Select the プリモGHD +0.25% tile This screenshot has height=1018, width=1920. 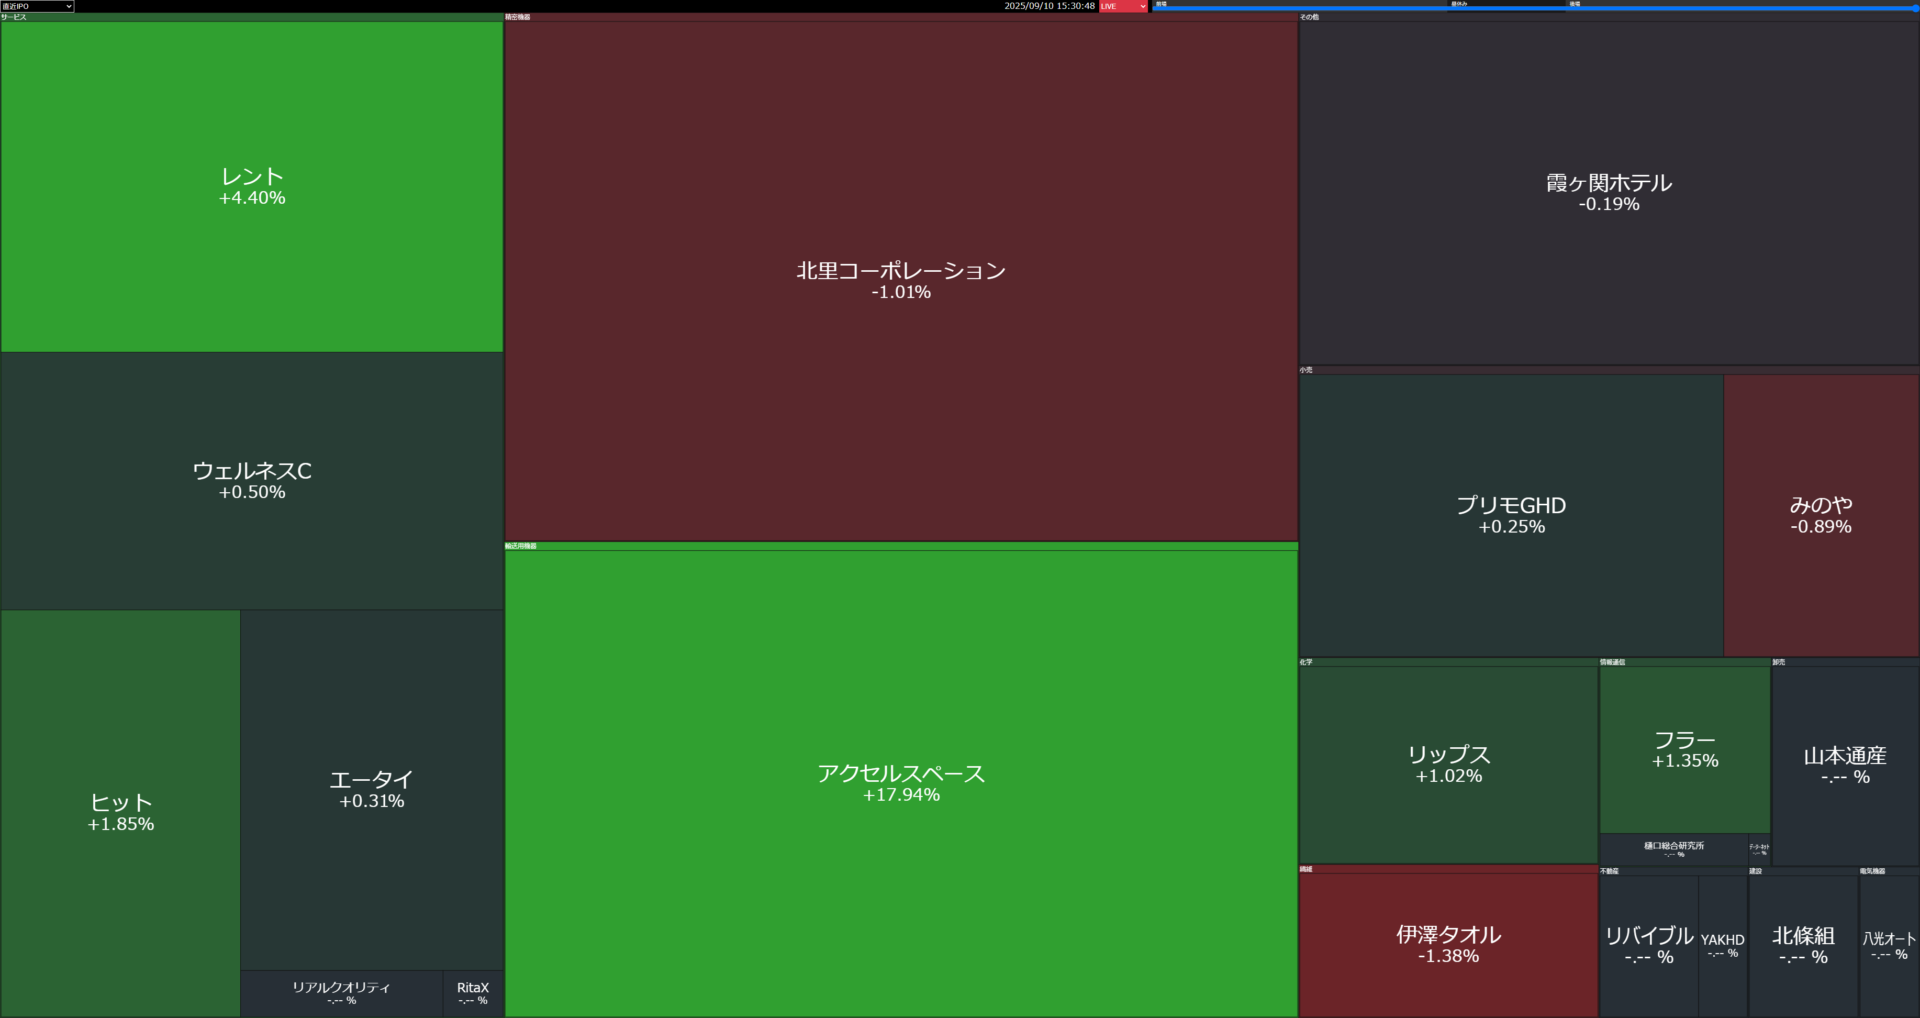coord(1511,515)
